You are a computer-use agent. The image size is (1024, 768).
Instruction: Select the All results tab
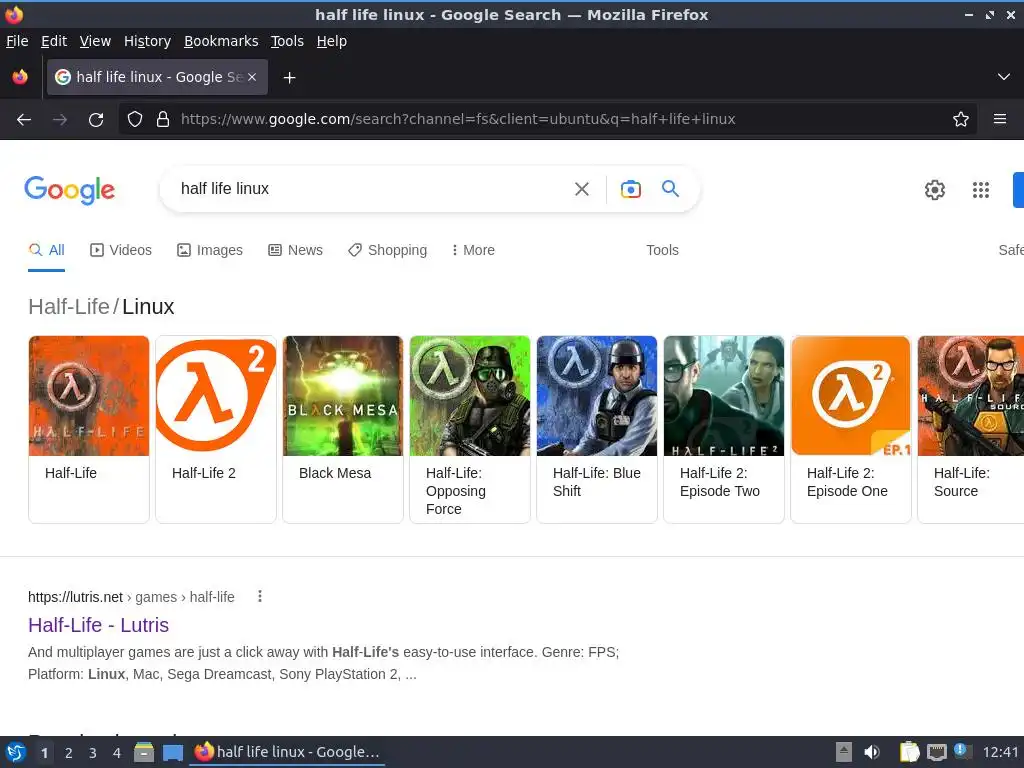click(46, 250)
